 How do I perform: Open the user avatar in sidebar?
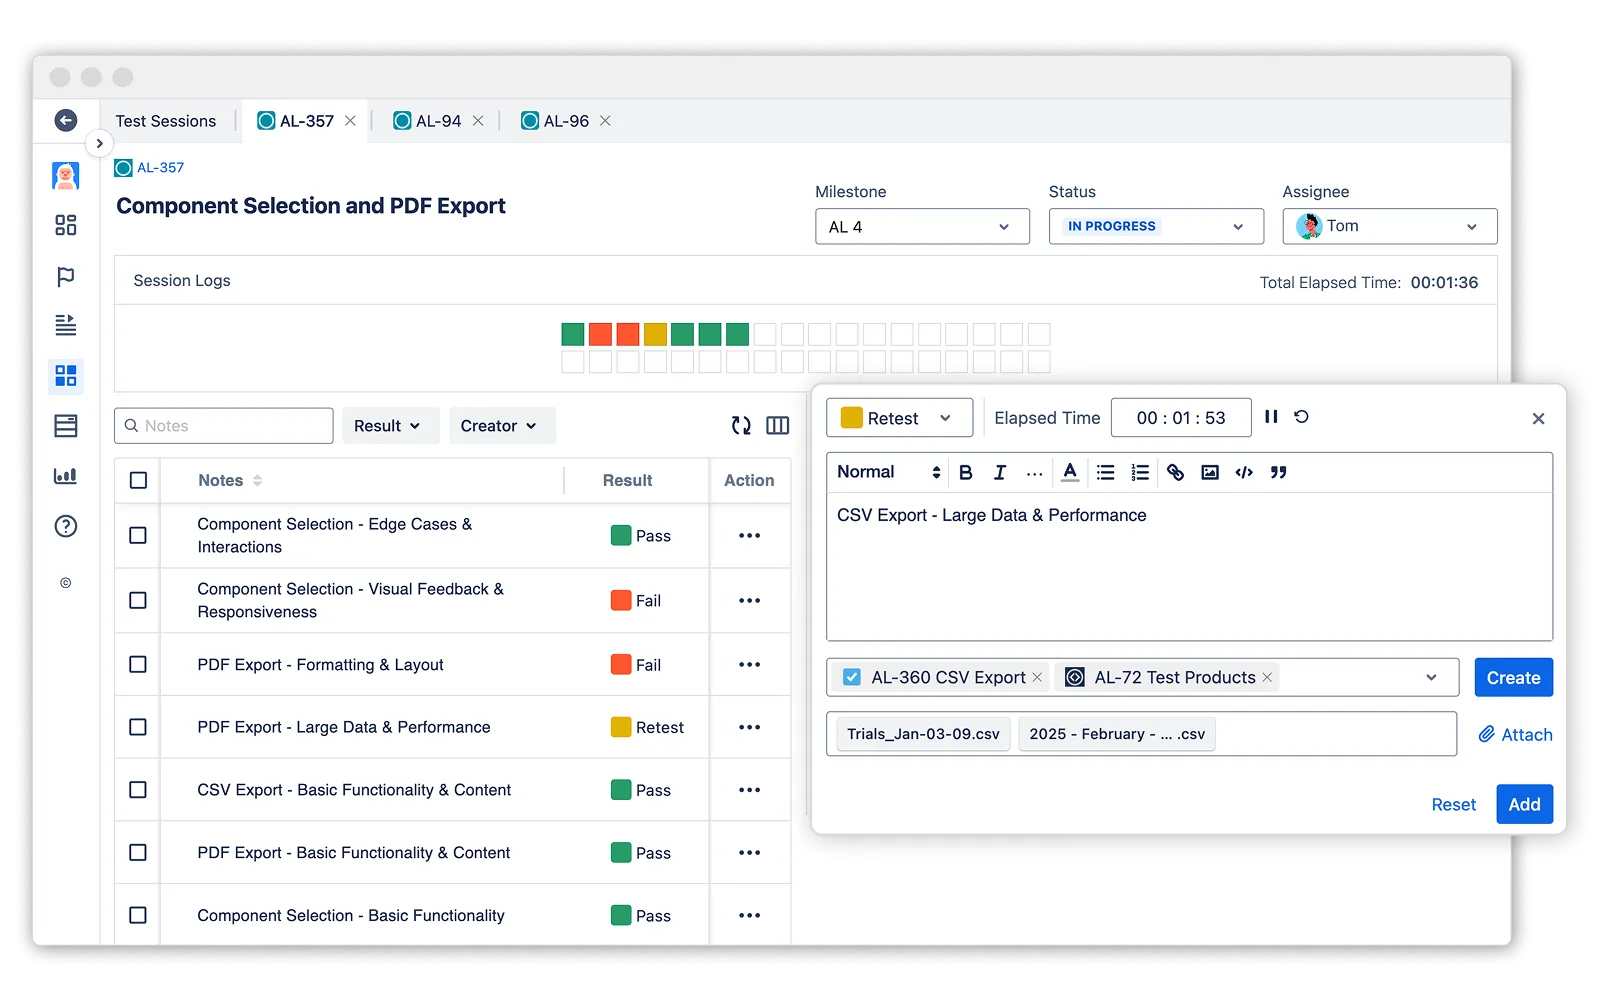66,176
